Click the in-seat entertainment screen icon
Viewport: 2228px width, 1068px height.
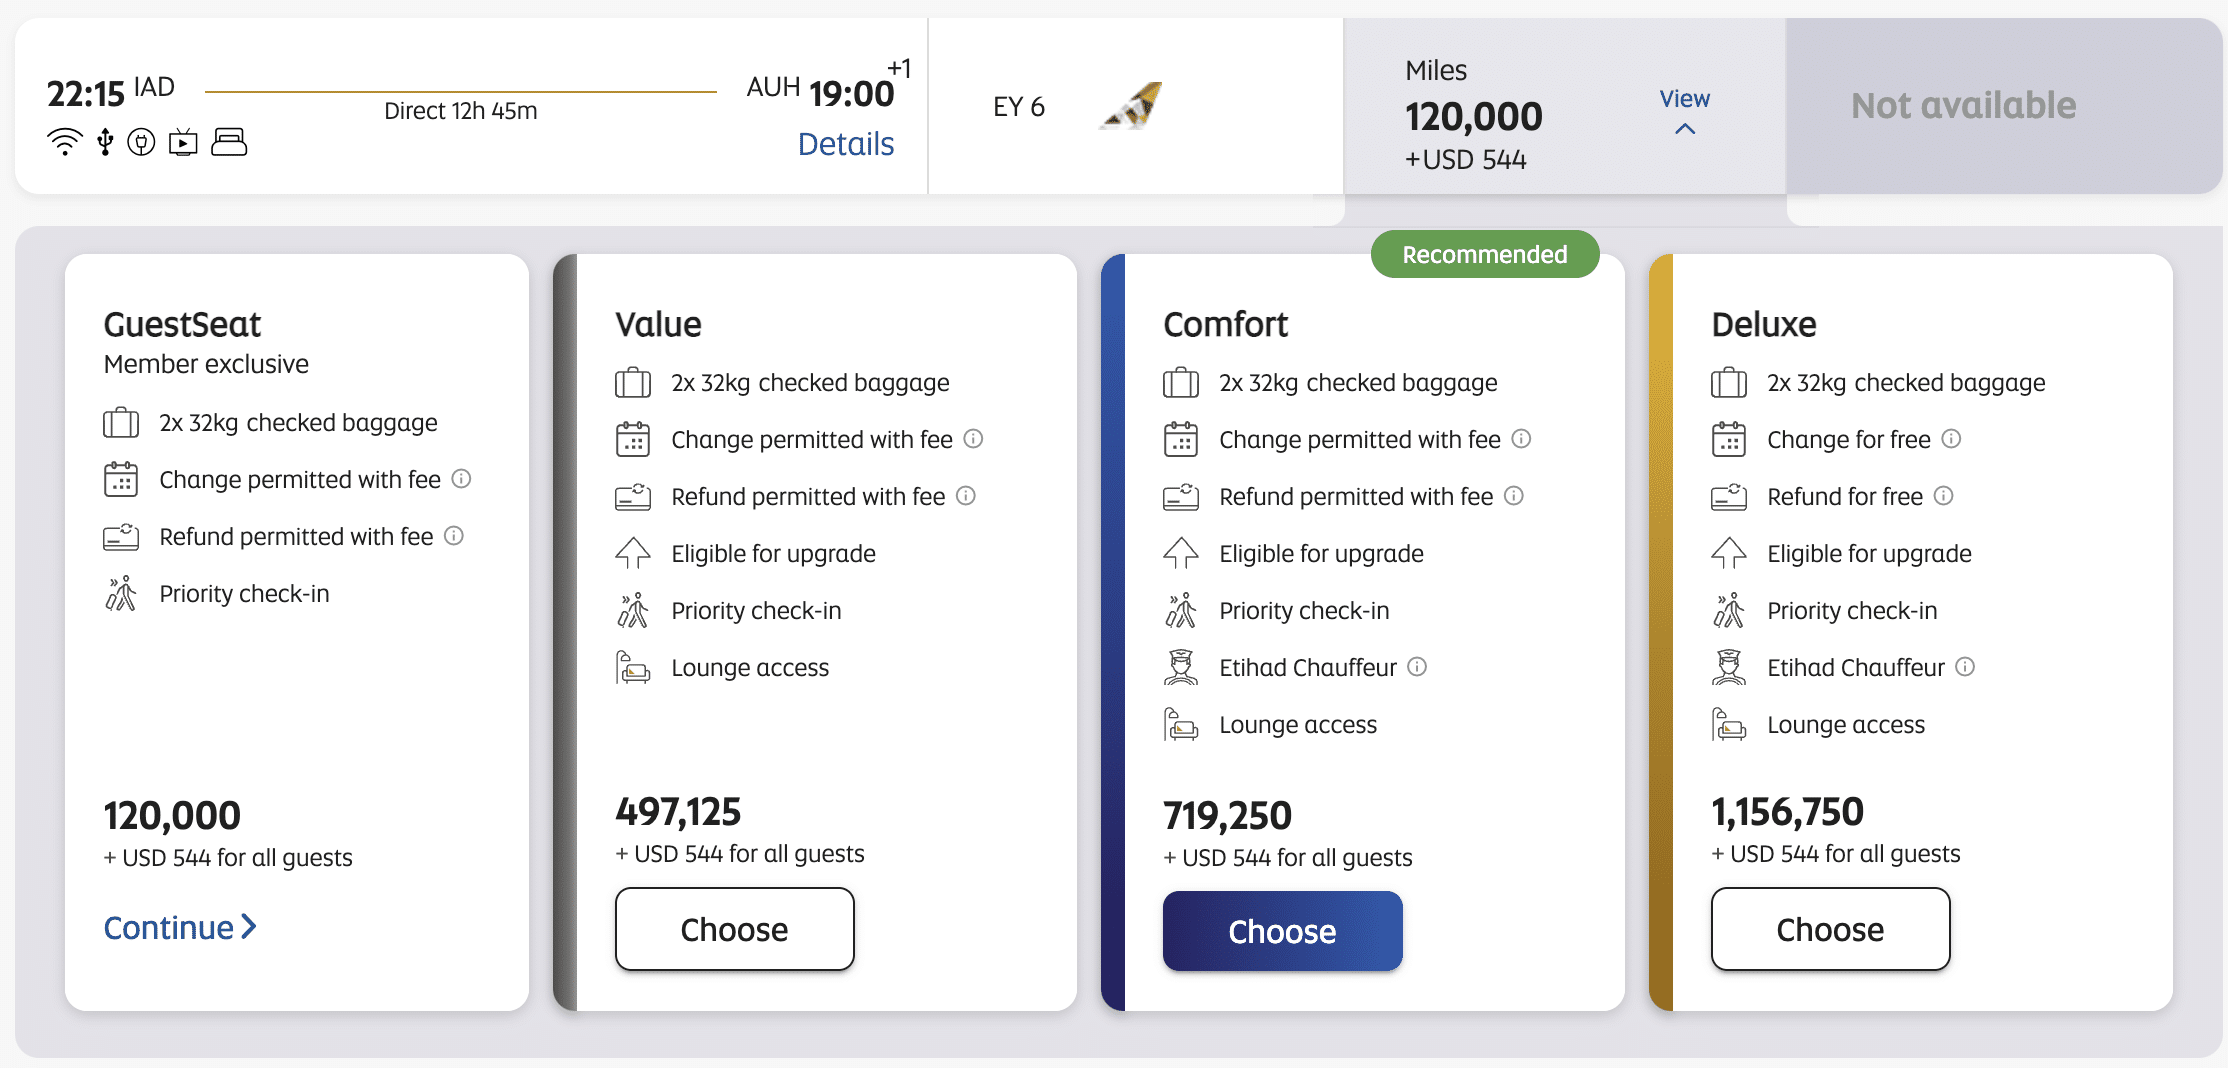183,142
